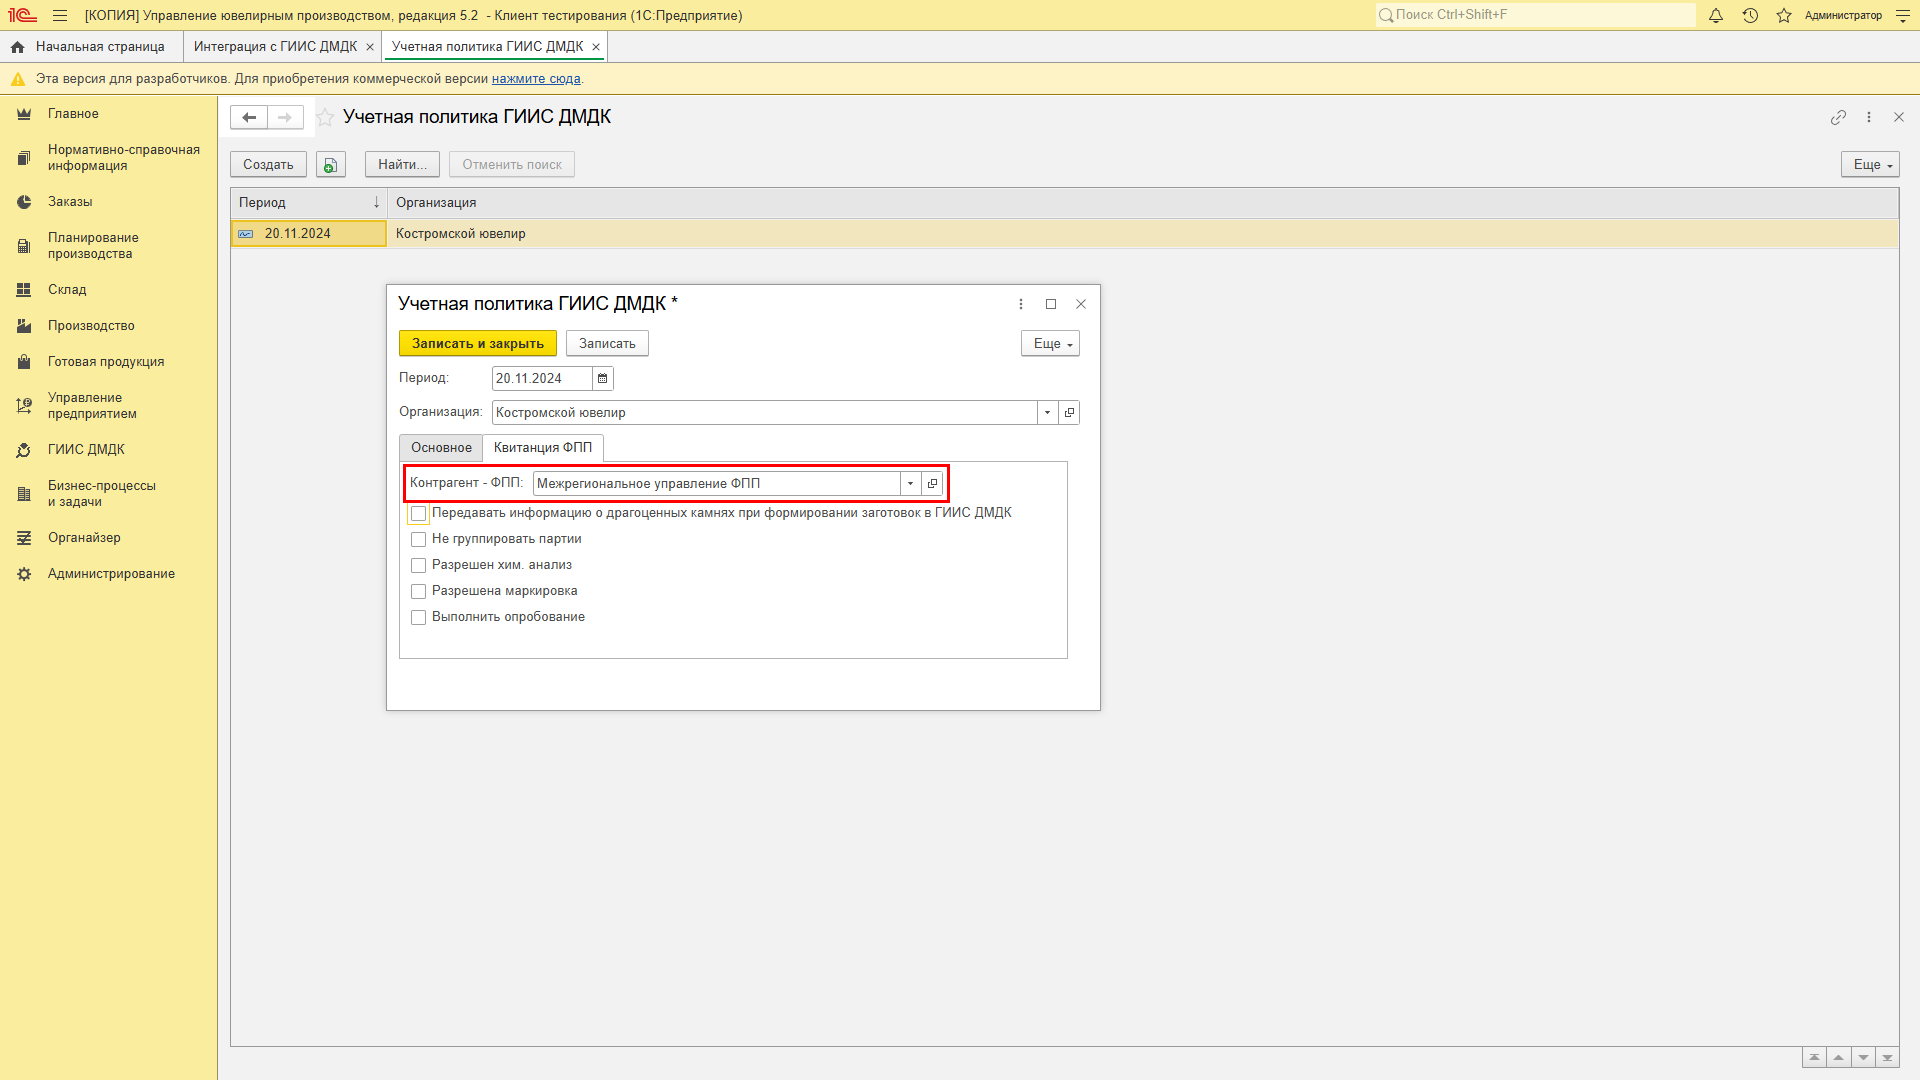Jump to list start arrow button
The width and height of the screenshot is (1920, 1080).
click(1814, 1058)
